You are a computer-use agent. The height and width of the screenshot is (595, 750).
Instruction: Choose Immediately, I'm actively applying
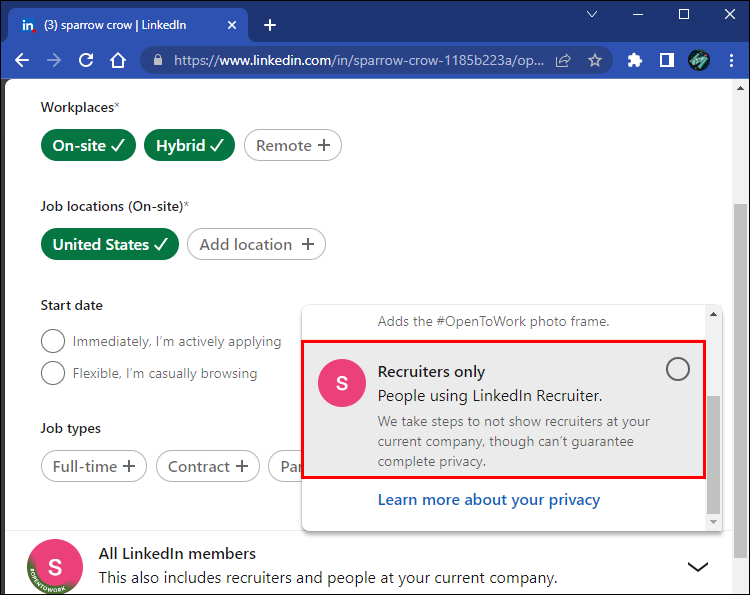(53, 341)
